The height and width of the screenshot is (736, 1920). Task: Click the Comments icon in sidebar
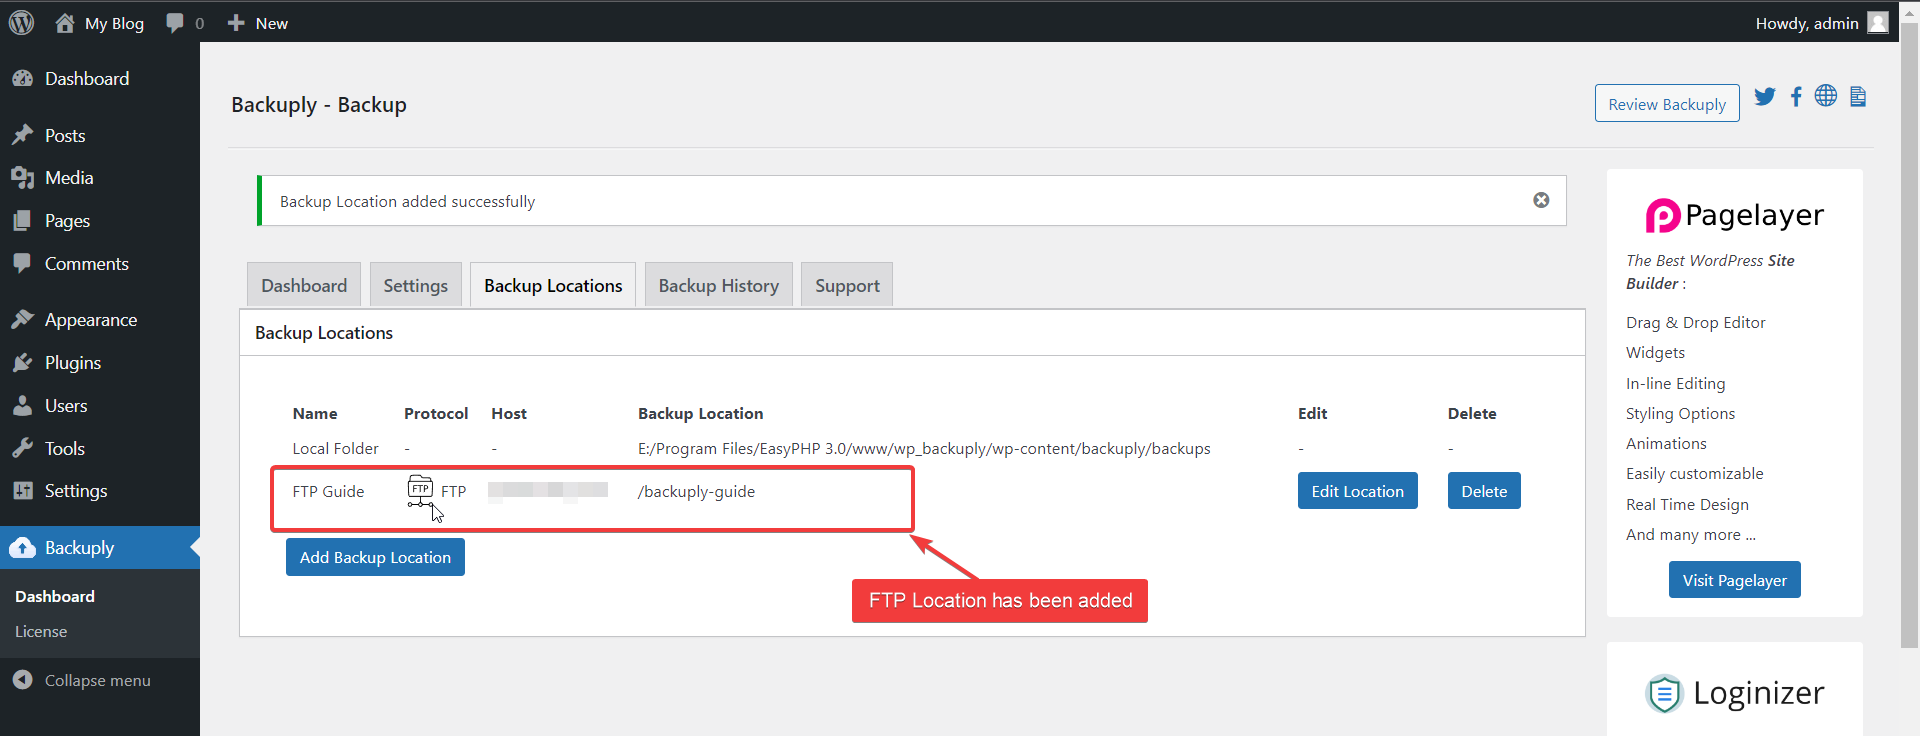click(22, 263)
